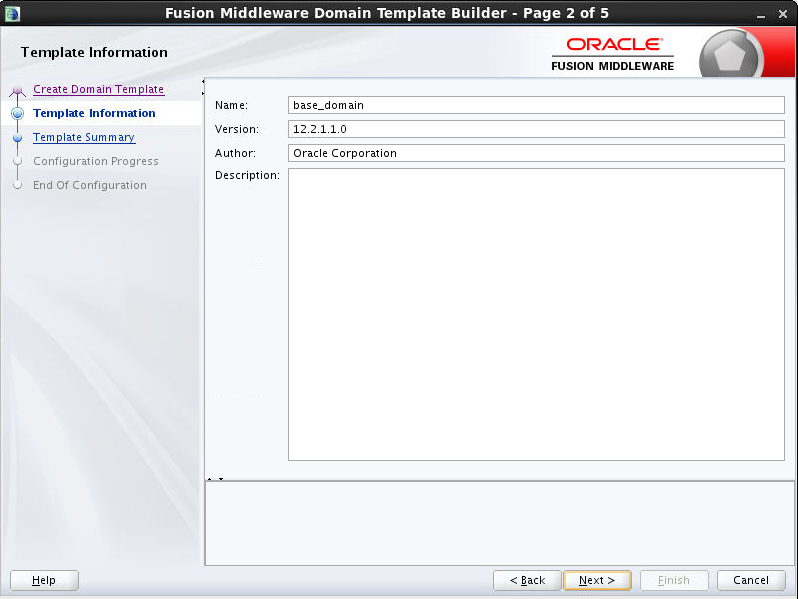Click the lower message panel area
This screenshot has height=599, width=798.
pos(499,523)
